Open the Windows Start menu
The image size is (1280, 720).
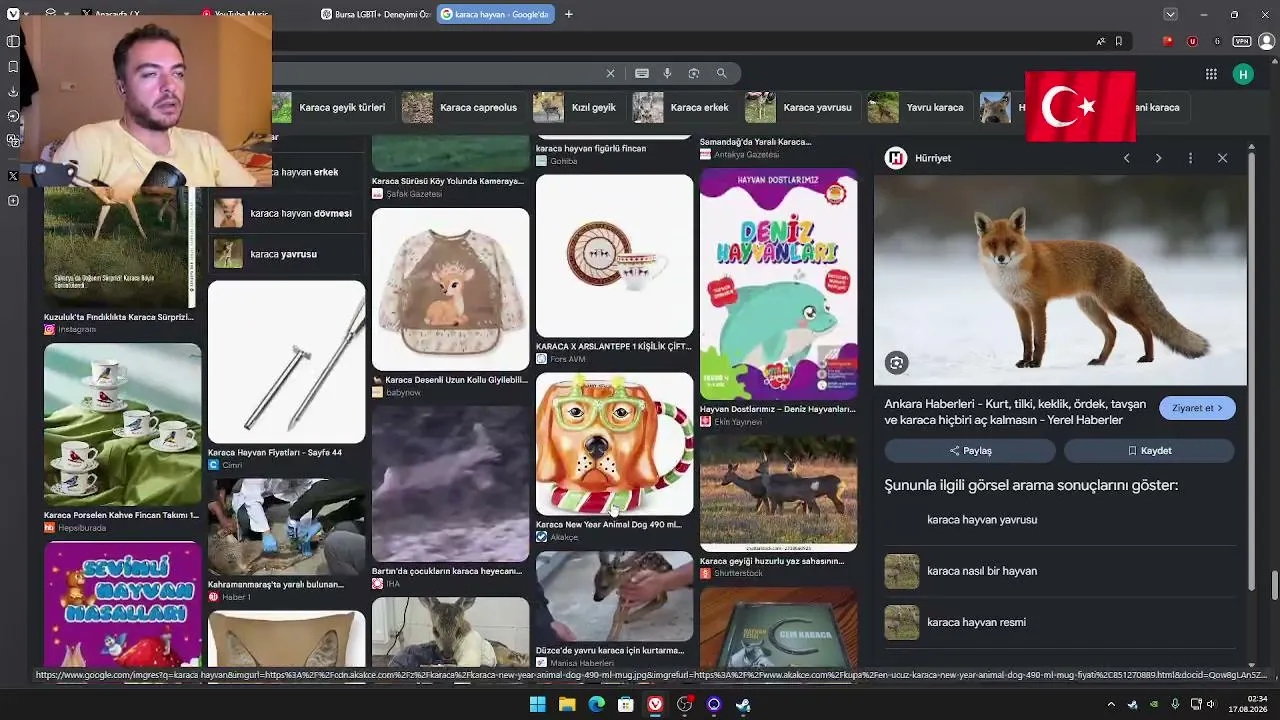click(x=537, y=704)
